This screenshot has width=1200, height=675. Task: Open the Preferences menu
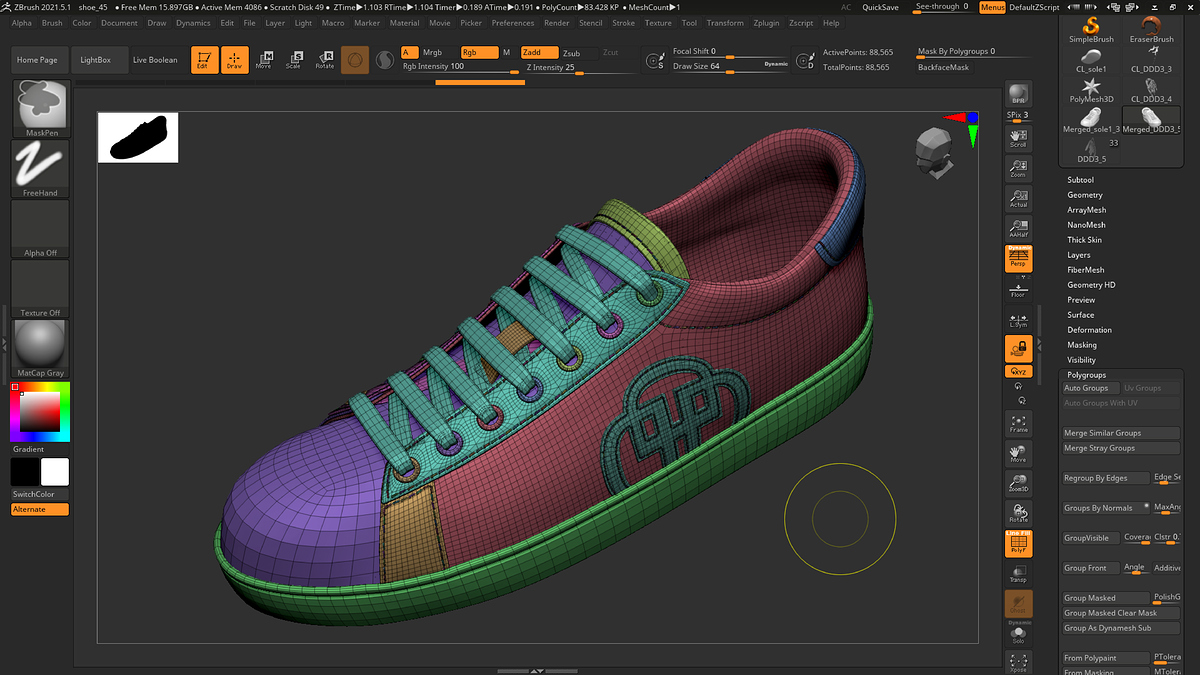click(x=513, y=23)
